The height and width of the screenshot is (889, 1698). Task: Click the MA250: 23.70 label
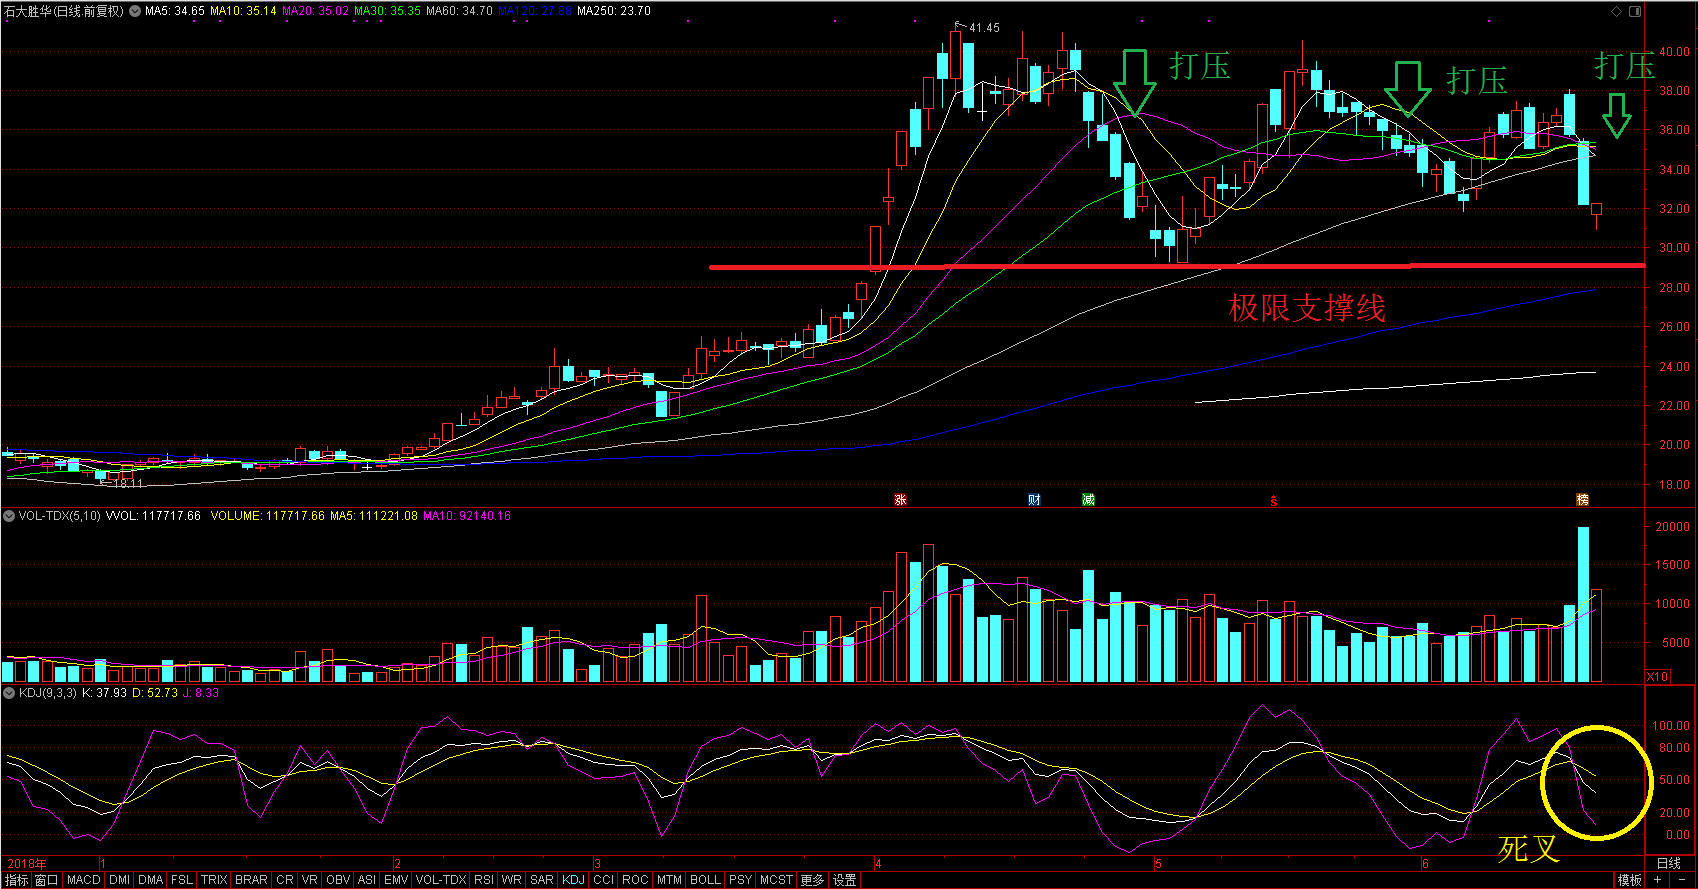pyautogui.click(x=614, y=11)
